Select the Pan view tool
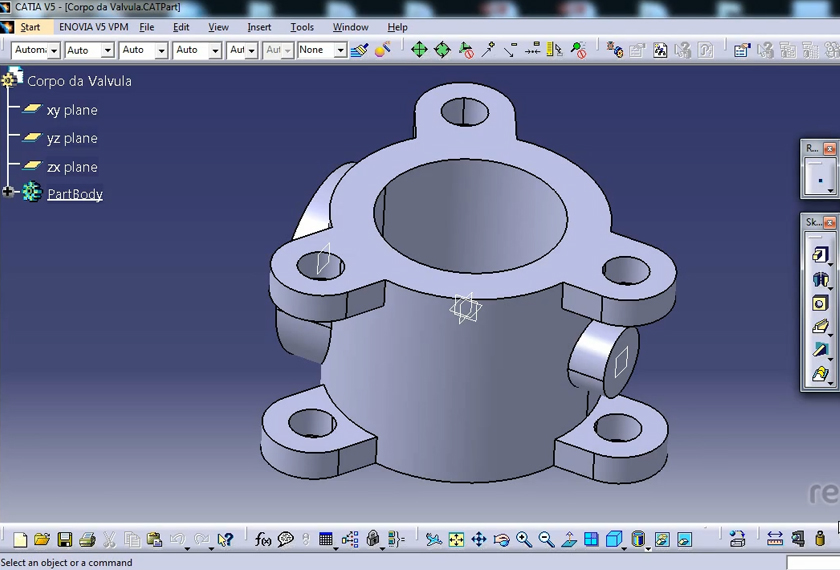This screenshot has width=840, height=570. click(479, 540)
